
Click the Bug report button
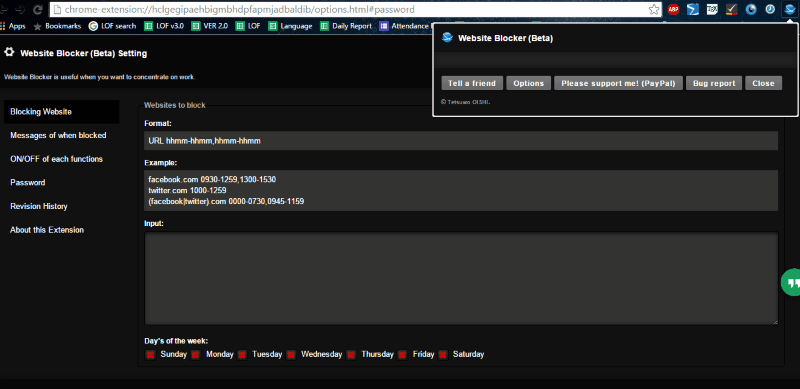[714, 83]
